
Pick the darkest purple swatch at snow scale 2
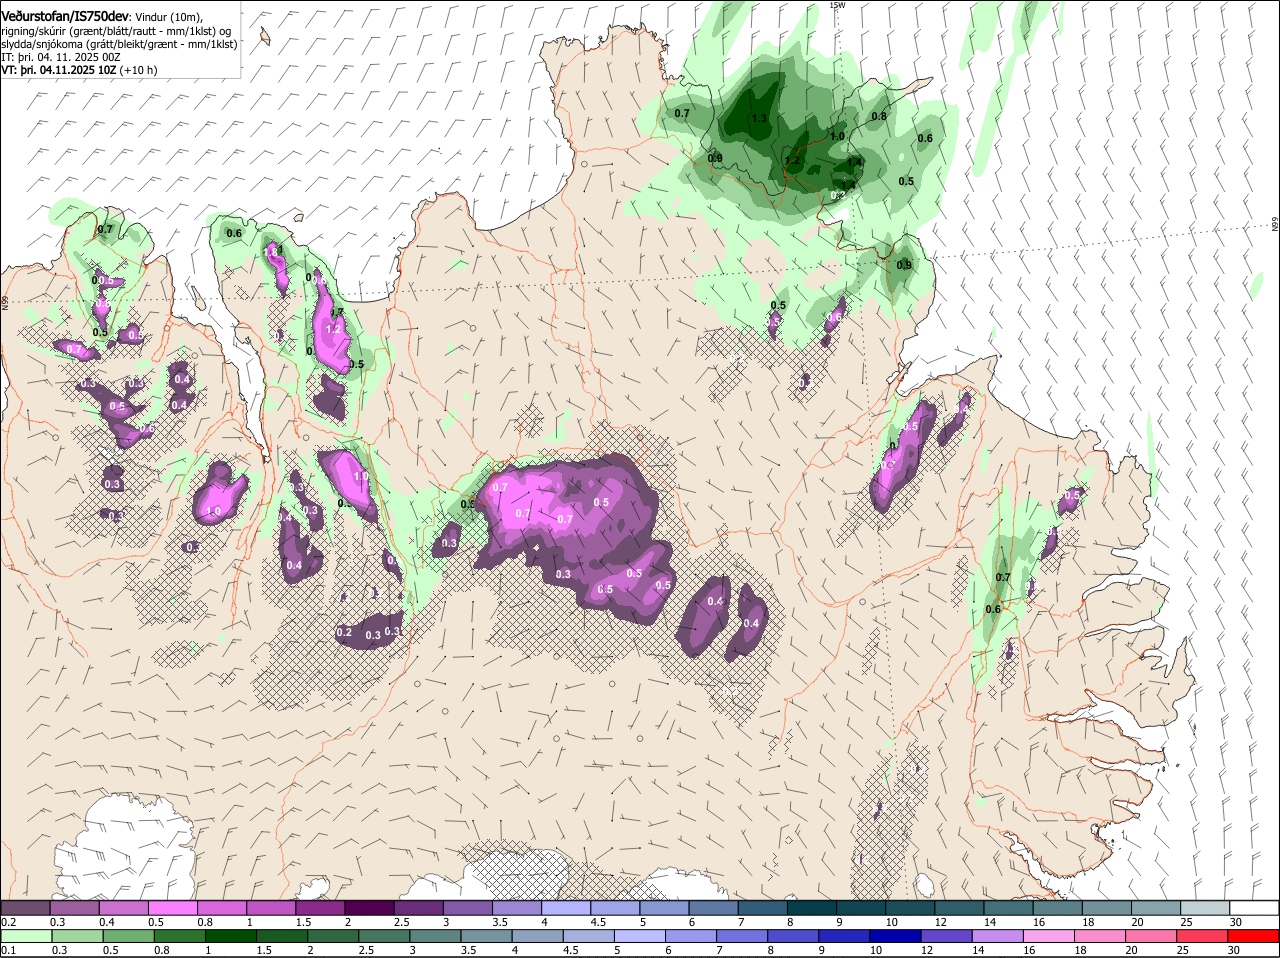point(369,908)
